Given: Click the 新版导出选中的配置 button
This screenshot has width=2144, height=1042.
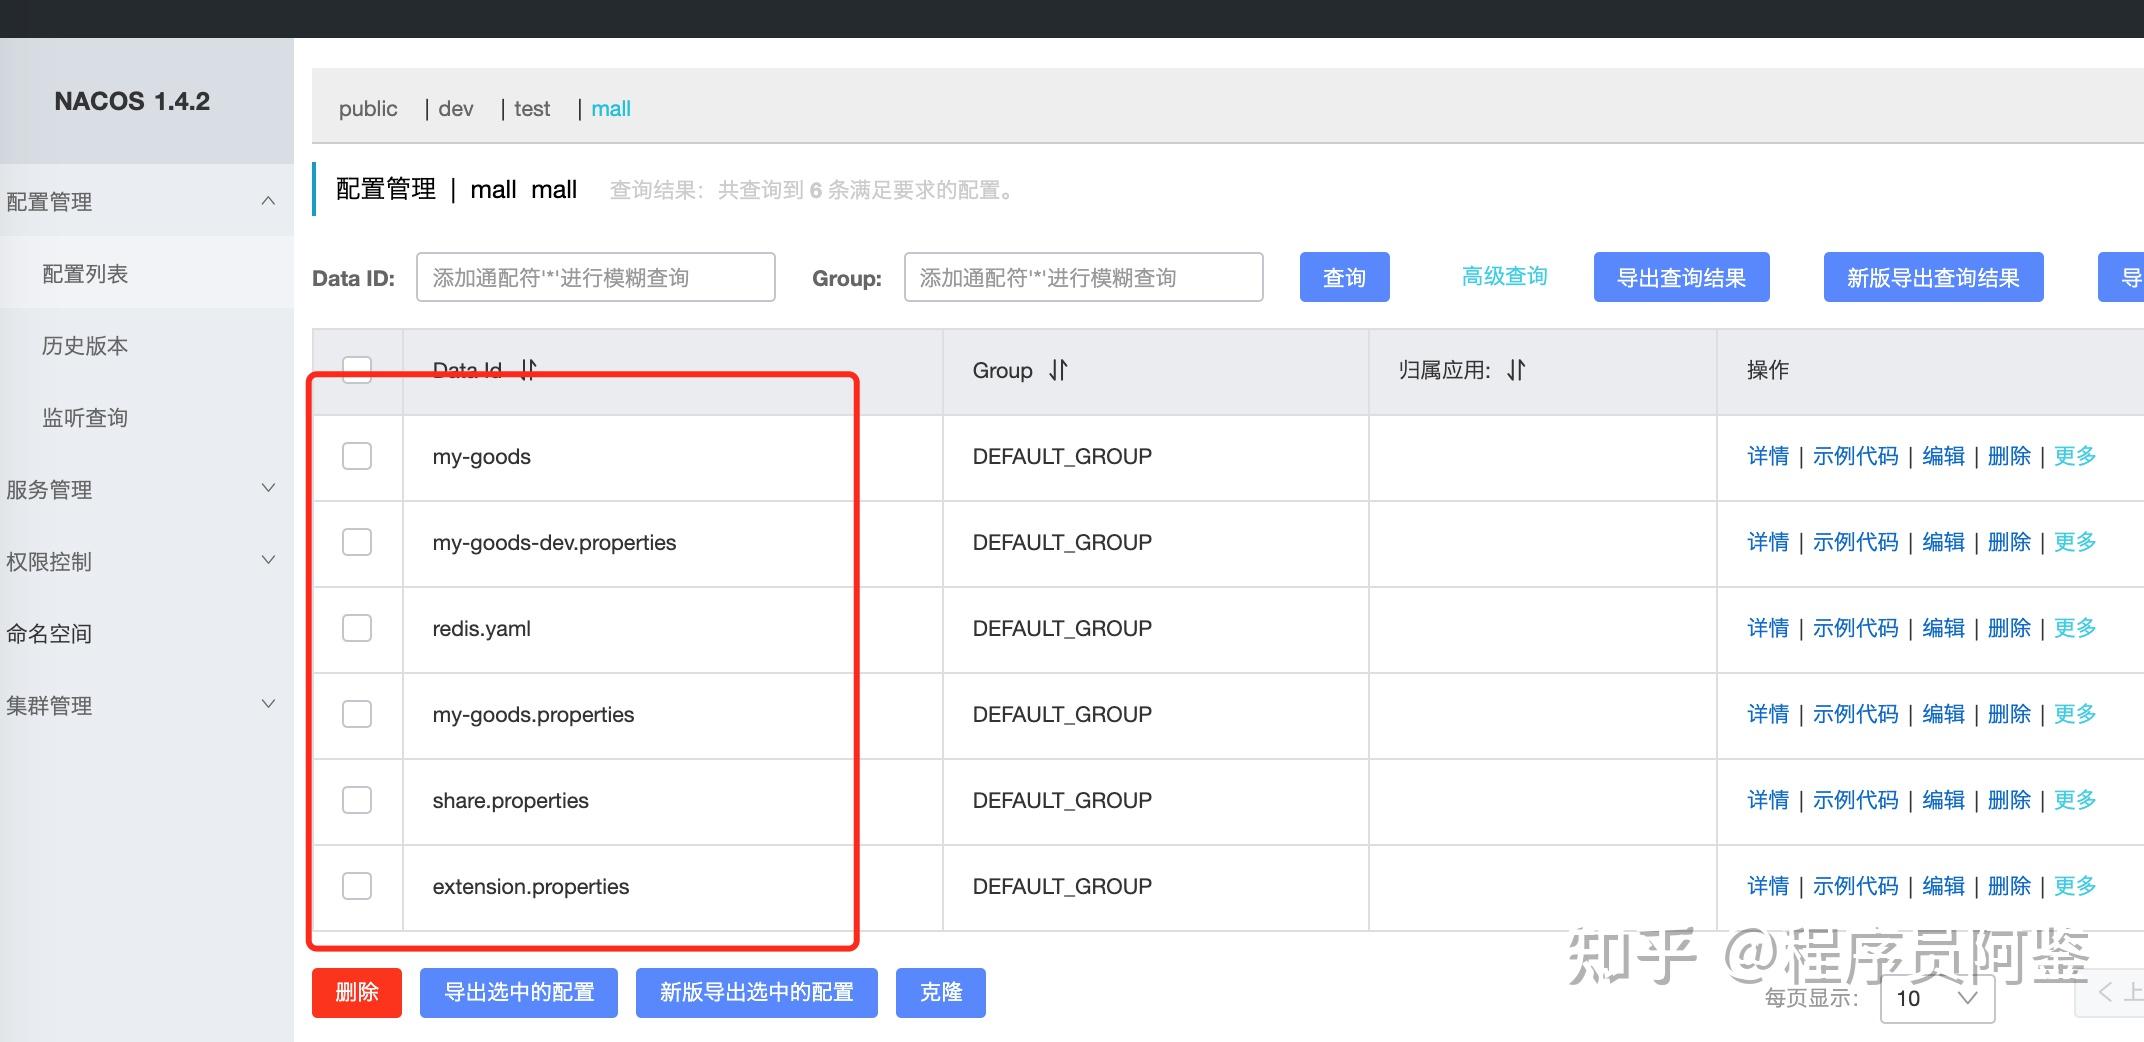Looking at the screenshot, I should [757, 992].
